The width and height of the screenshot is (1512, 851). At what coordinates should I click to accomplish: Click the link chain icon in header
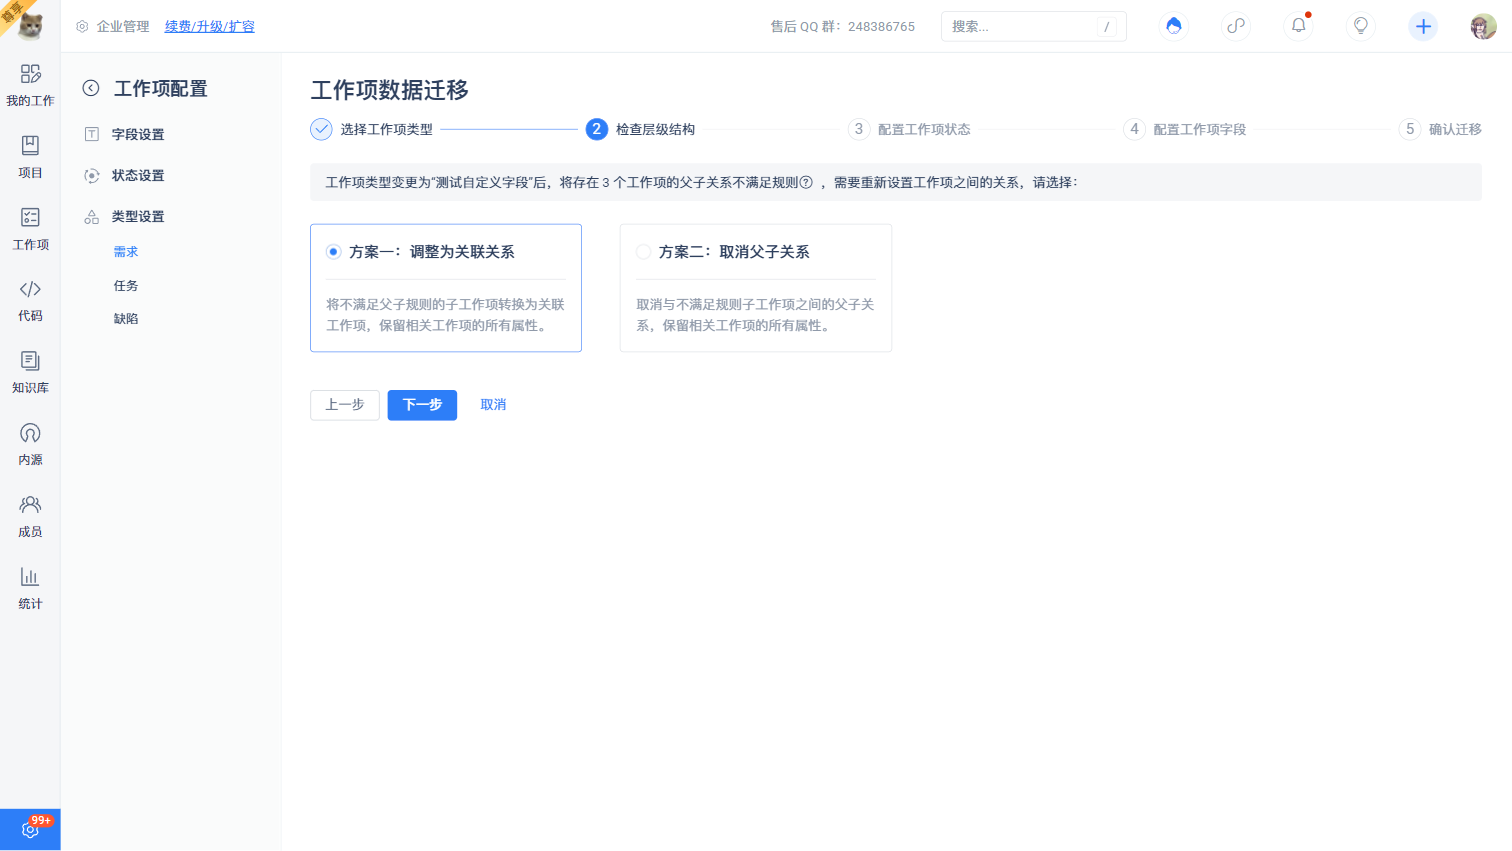click(x=1236, y=26)
